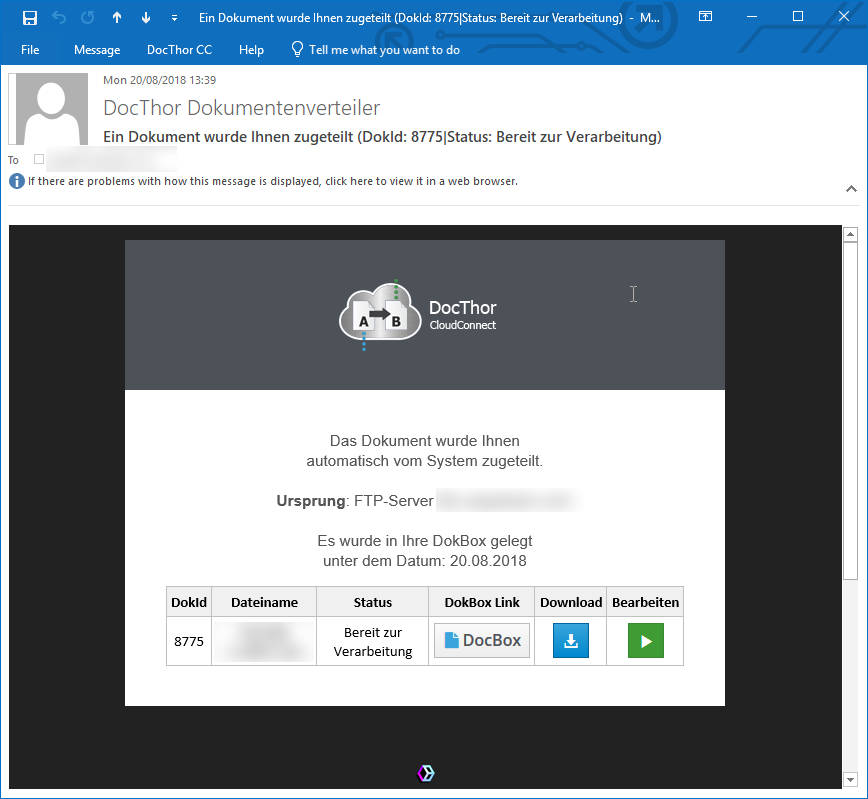The height and width of the screenshot is (799, 868).
Task: Click DocThor Dokumentenverteiler sender name
Action: 241,108
